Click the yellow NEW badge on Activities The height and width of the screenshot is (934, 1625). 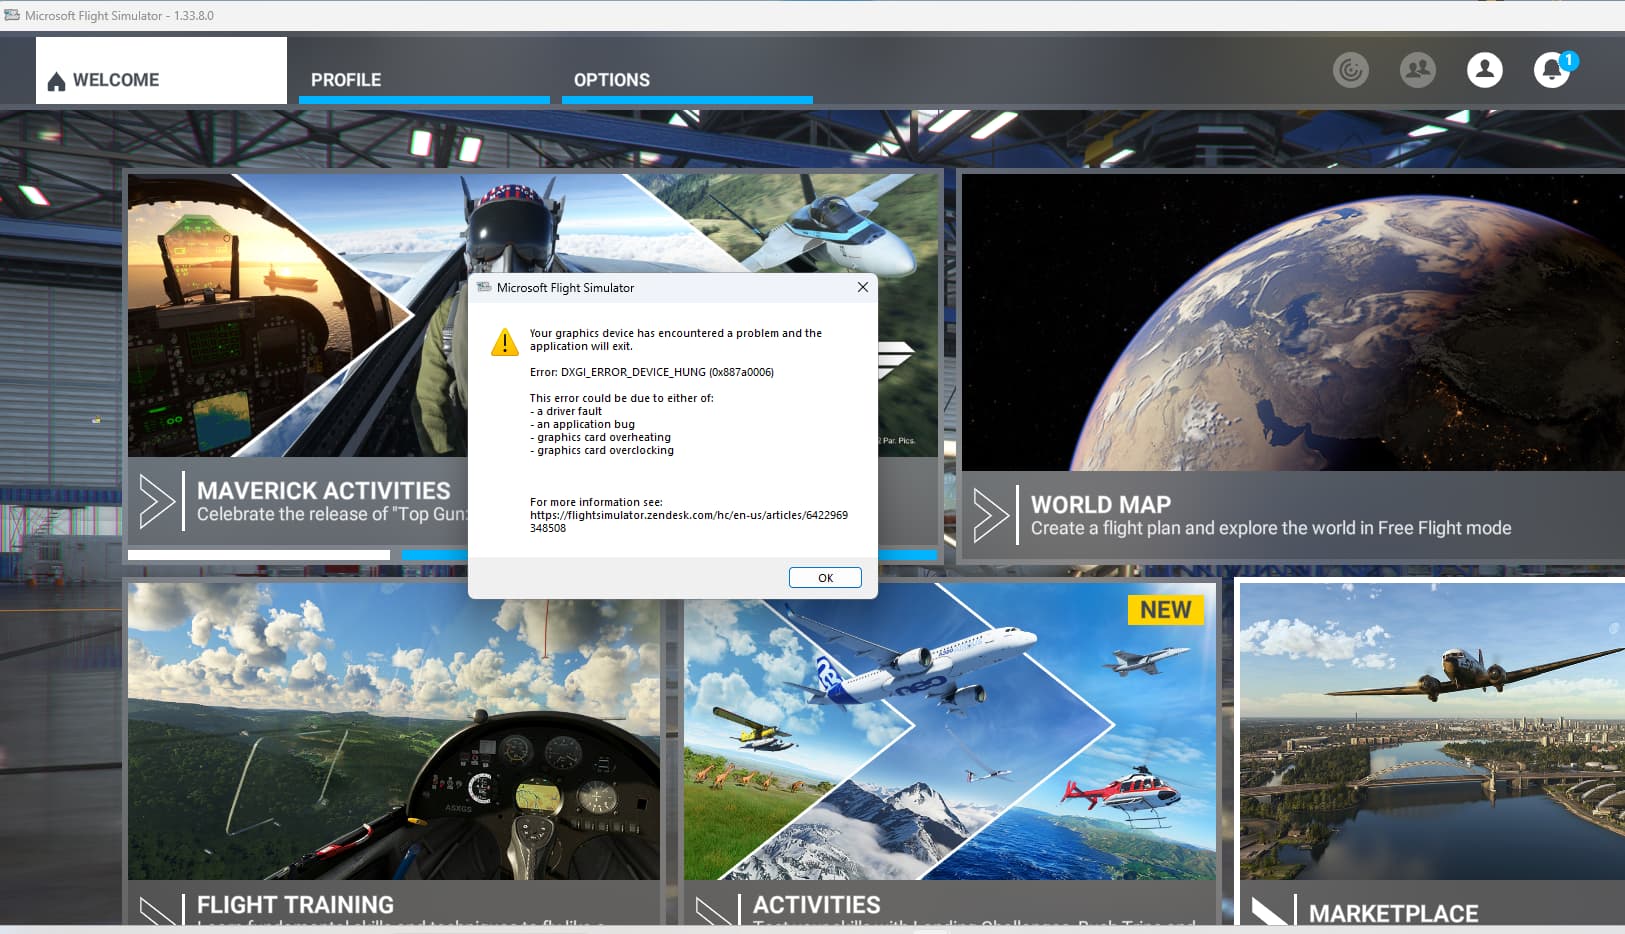pyautogui.click(x=1165, y=610)
